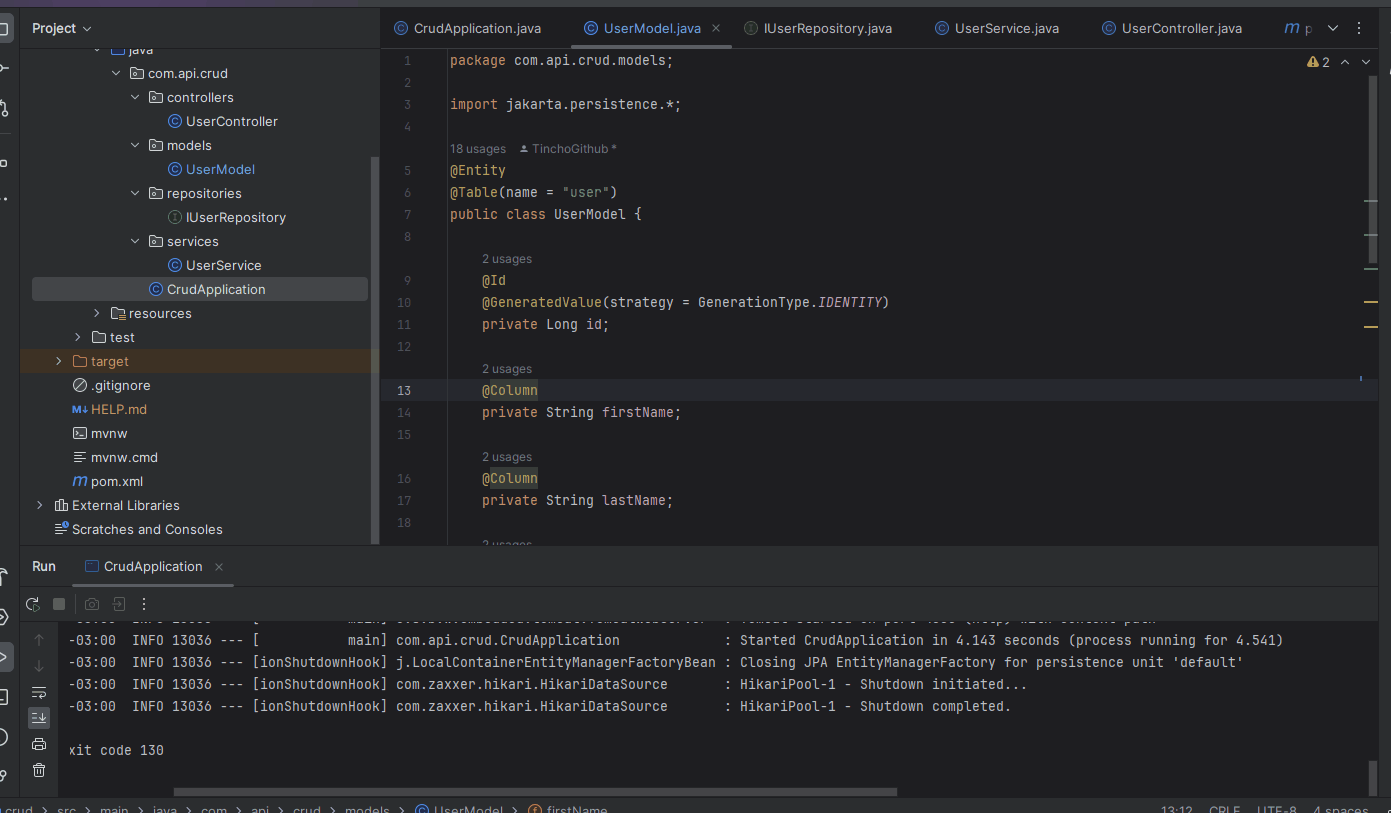Click the External Libraries icon
This screenshot has height=813, width=1391.
tap(61, 505)
